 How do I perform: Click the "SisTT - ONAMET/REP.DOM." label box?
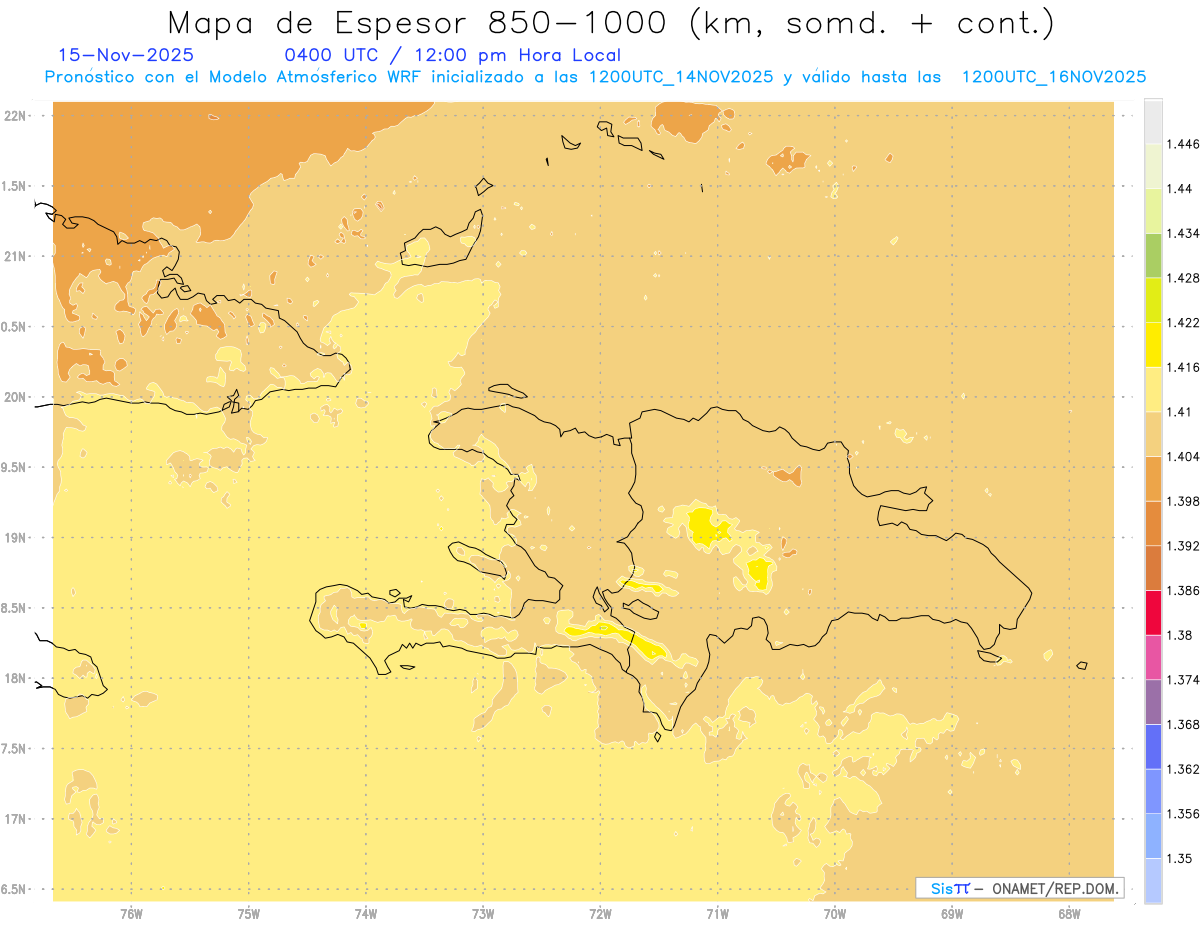(1020, 888)
